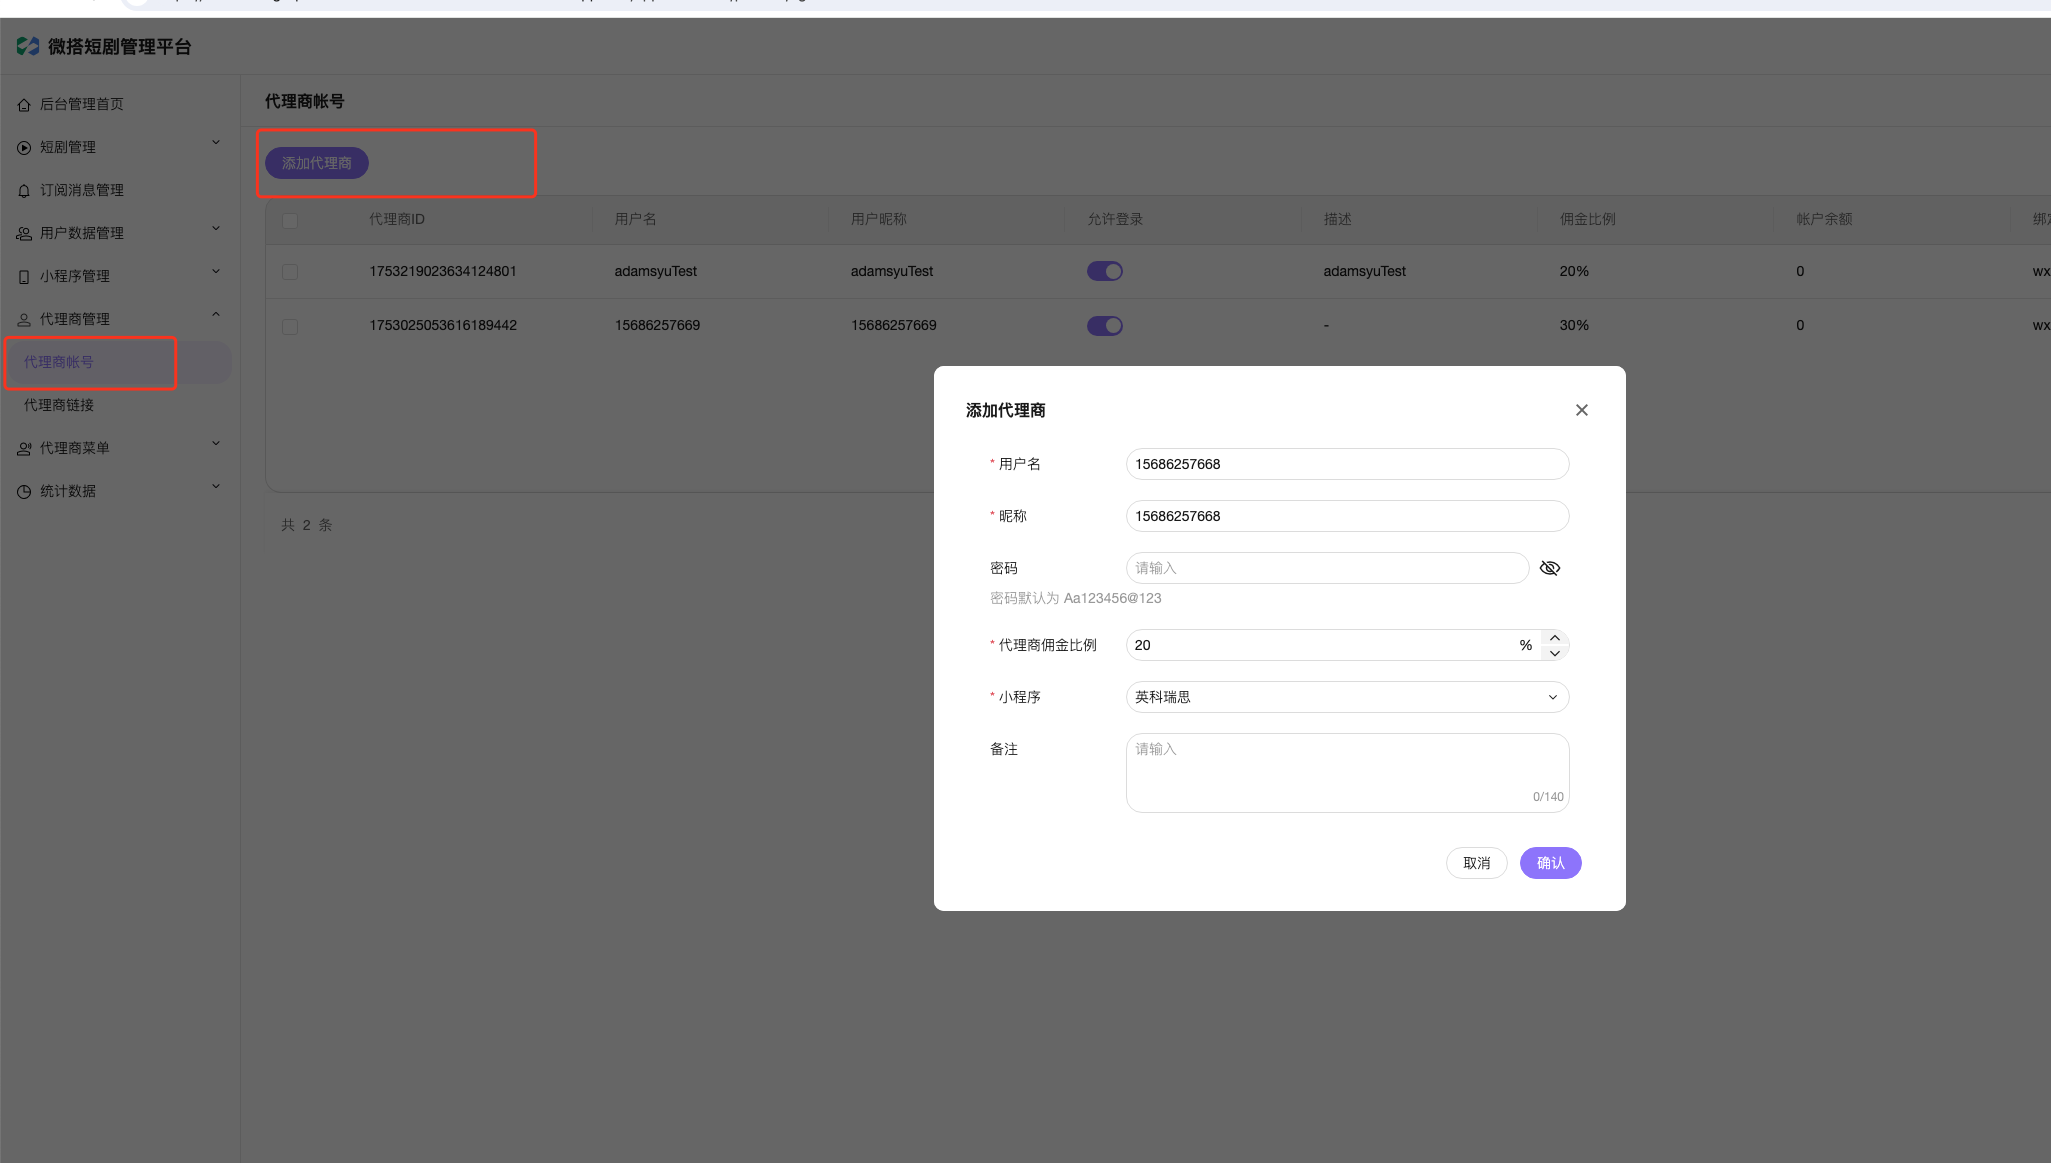Click the bell icon for 订阅消息管理
This screenshot has width=2051, height=1163.
click(x=24, y=191)
